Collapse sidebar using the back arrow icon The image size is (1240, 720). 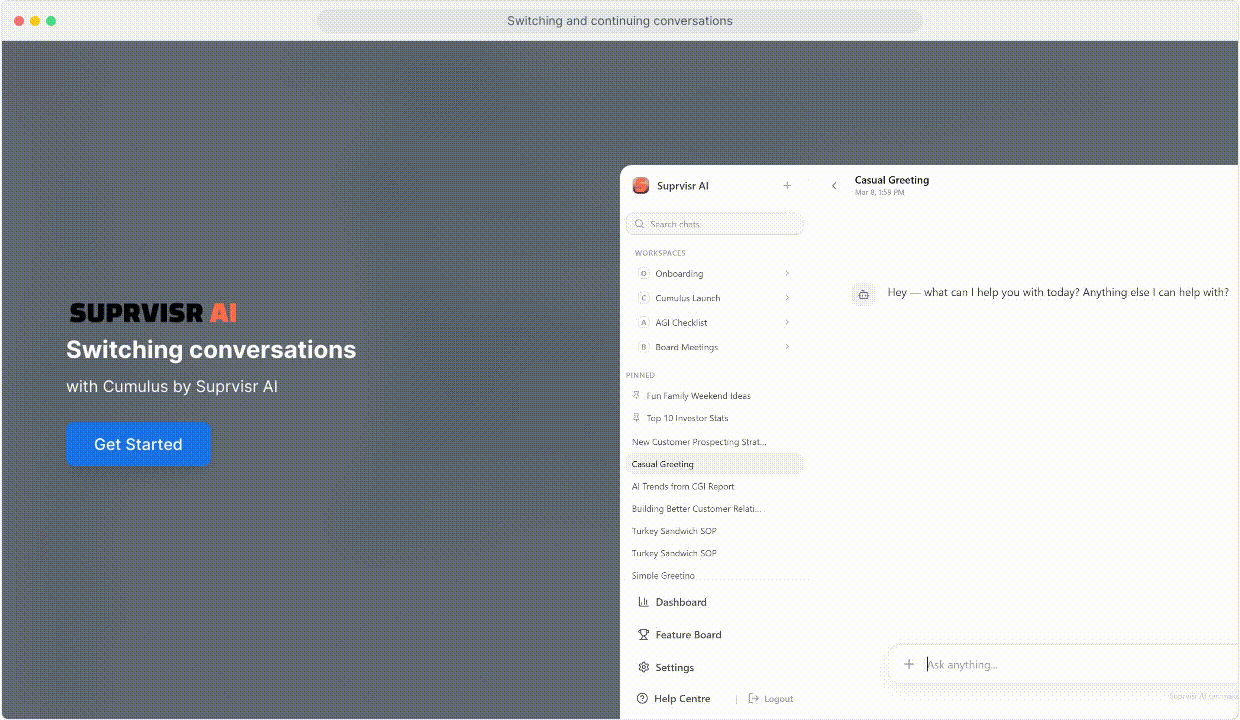834,186
